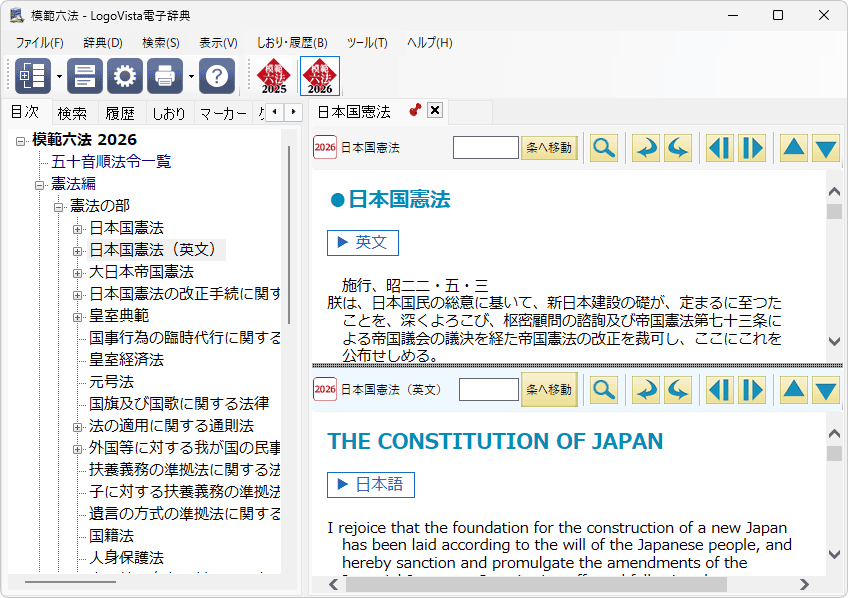The image size is (848, 598).
Task: Select the 模範六法 2025 dictionary icon
Action: point(274,76)
